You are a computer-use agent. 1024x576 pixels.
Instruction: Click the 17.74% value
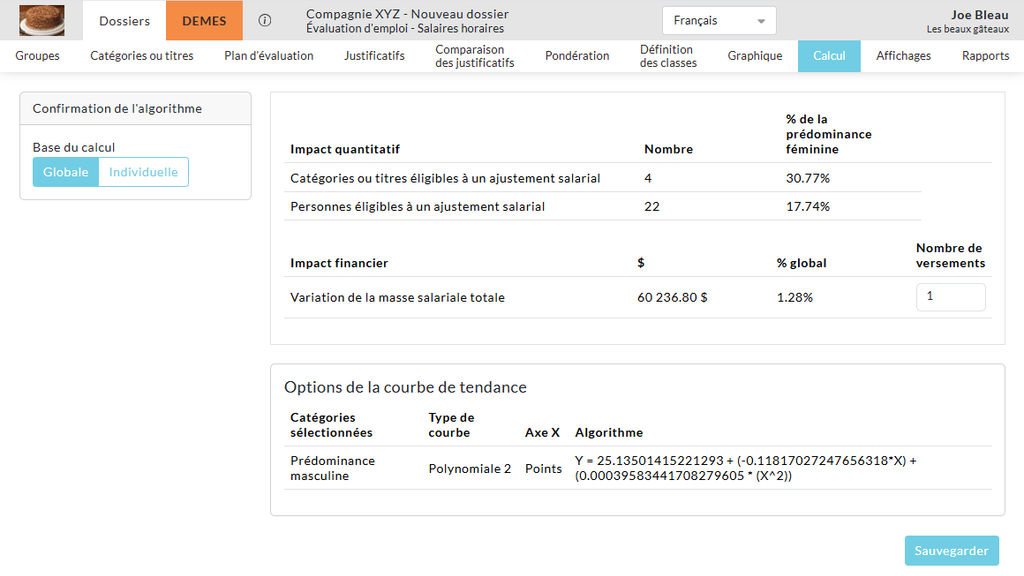808,206
